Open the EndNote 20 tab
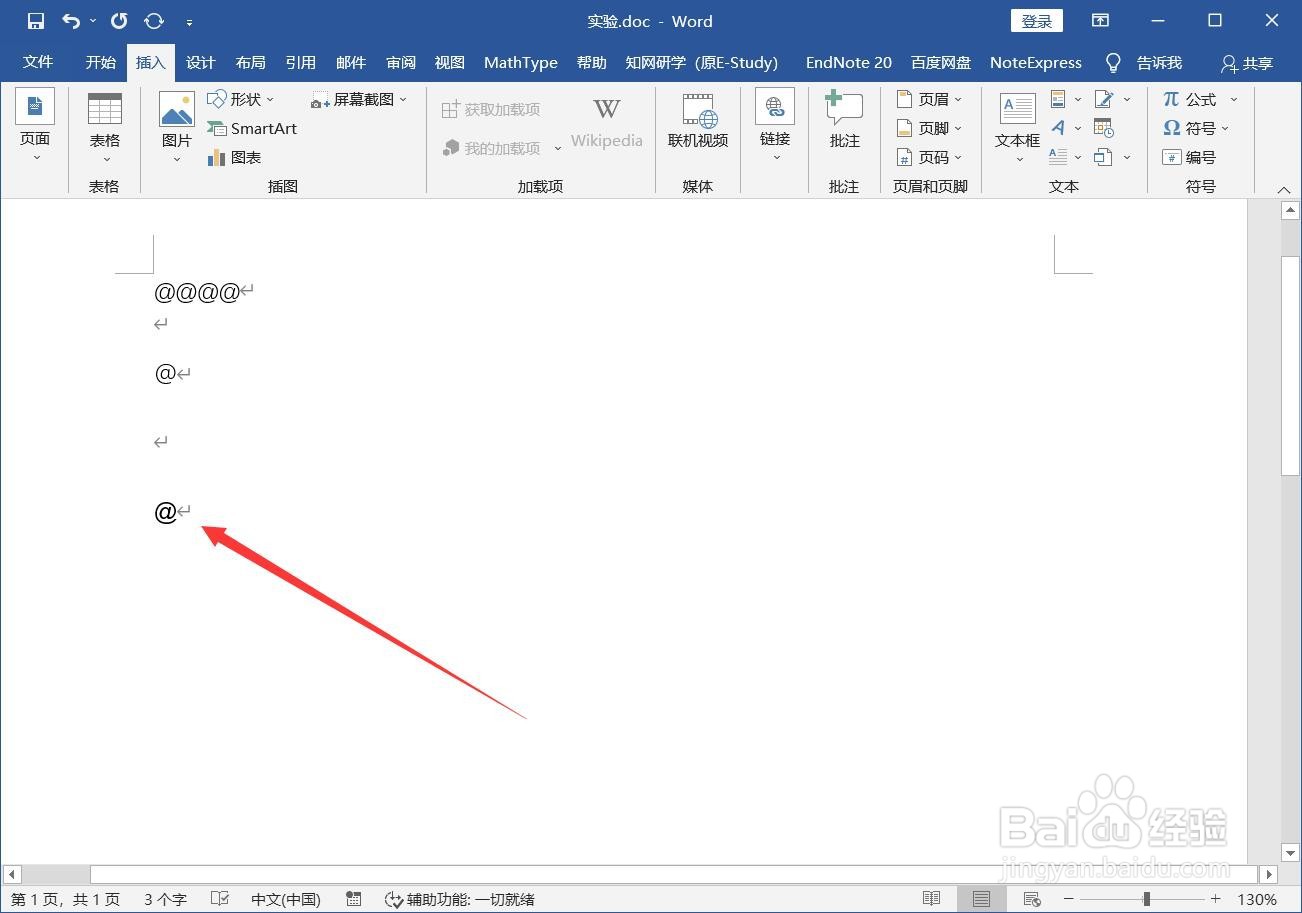1302x913 pixels. (849, 62)
